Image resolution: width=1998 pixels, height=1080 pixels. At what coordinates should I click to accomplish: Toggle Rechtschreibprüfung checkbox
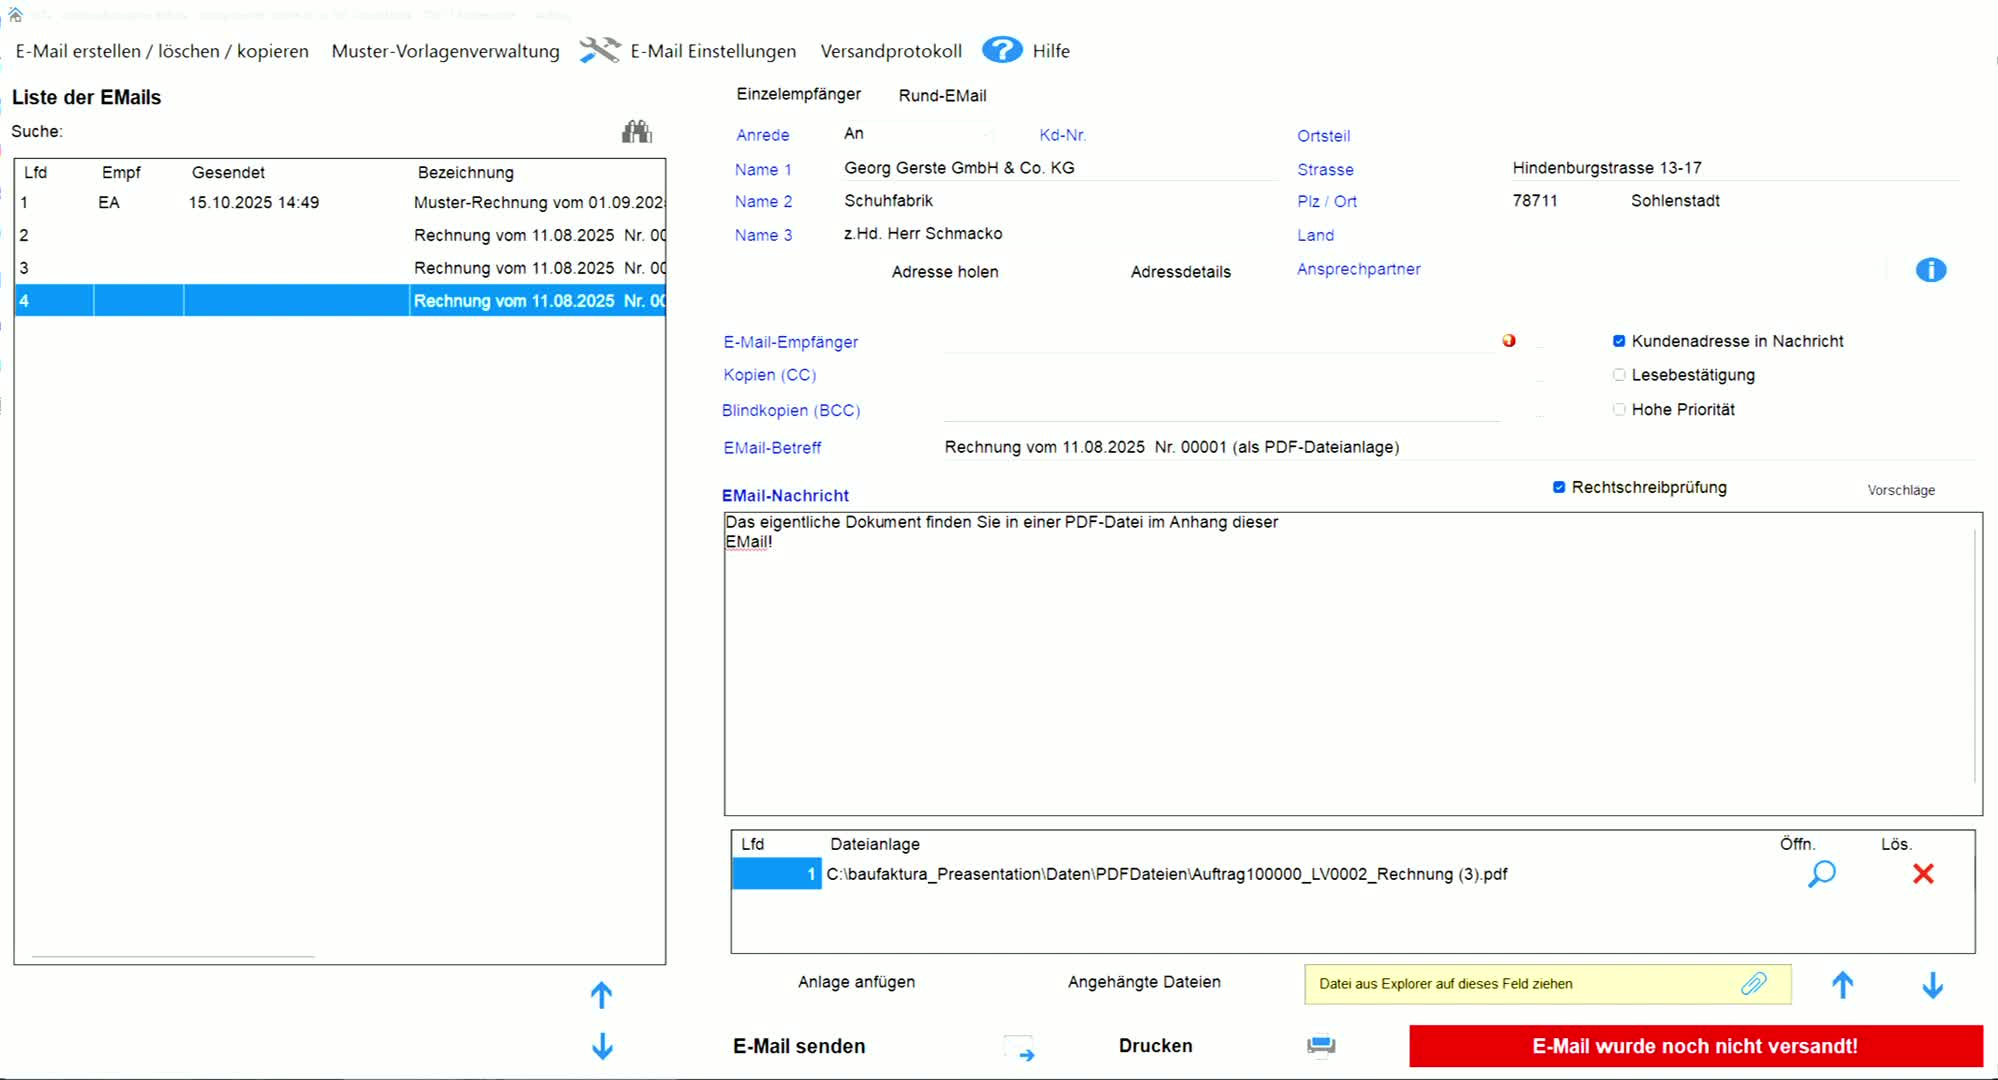pyautogui.click(x=1559, y=487)
